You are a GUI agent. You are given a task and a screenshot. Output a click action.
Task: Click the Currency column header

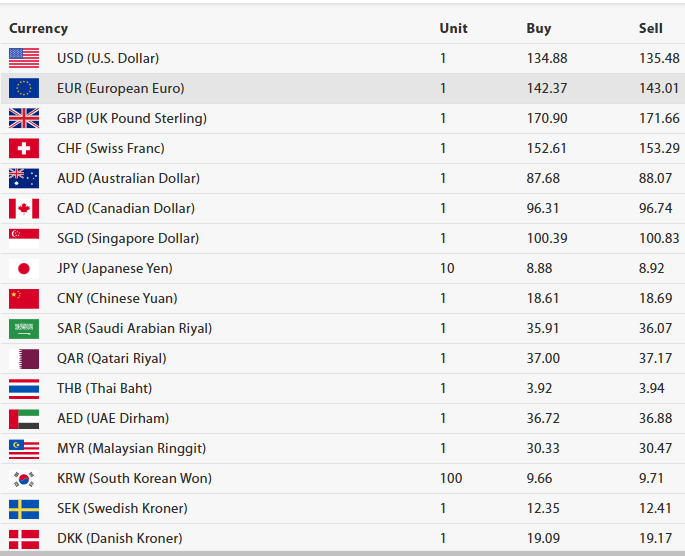[38, 28]
